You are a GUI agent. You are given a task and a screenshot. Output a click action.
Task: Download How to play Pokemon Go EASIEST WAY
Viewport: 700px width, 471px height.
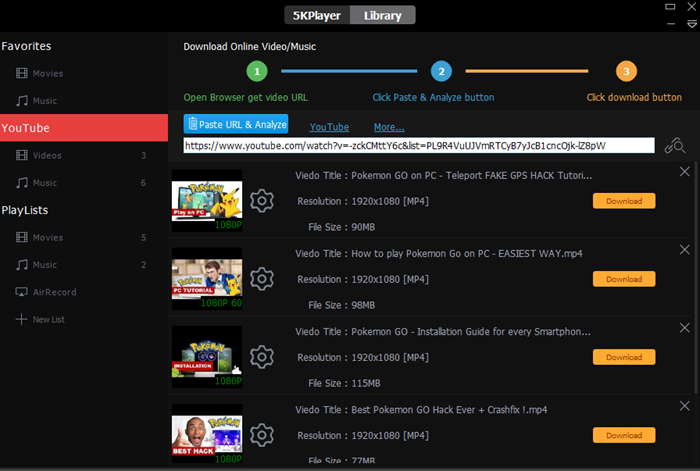[x=624, y=279]
